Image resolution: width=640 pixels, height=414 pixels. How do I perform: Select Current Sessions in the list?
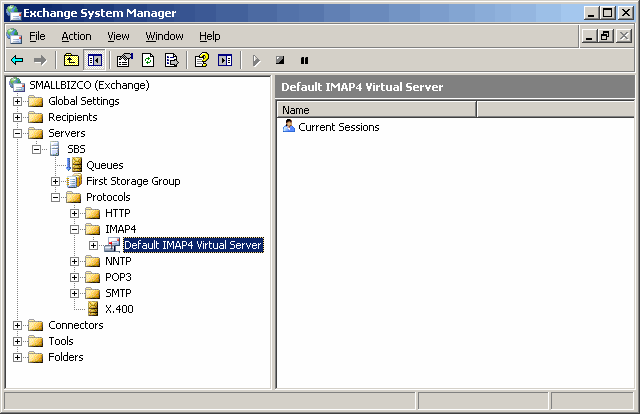(x=339, y=127)
